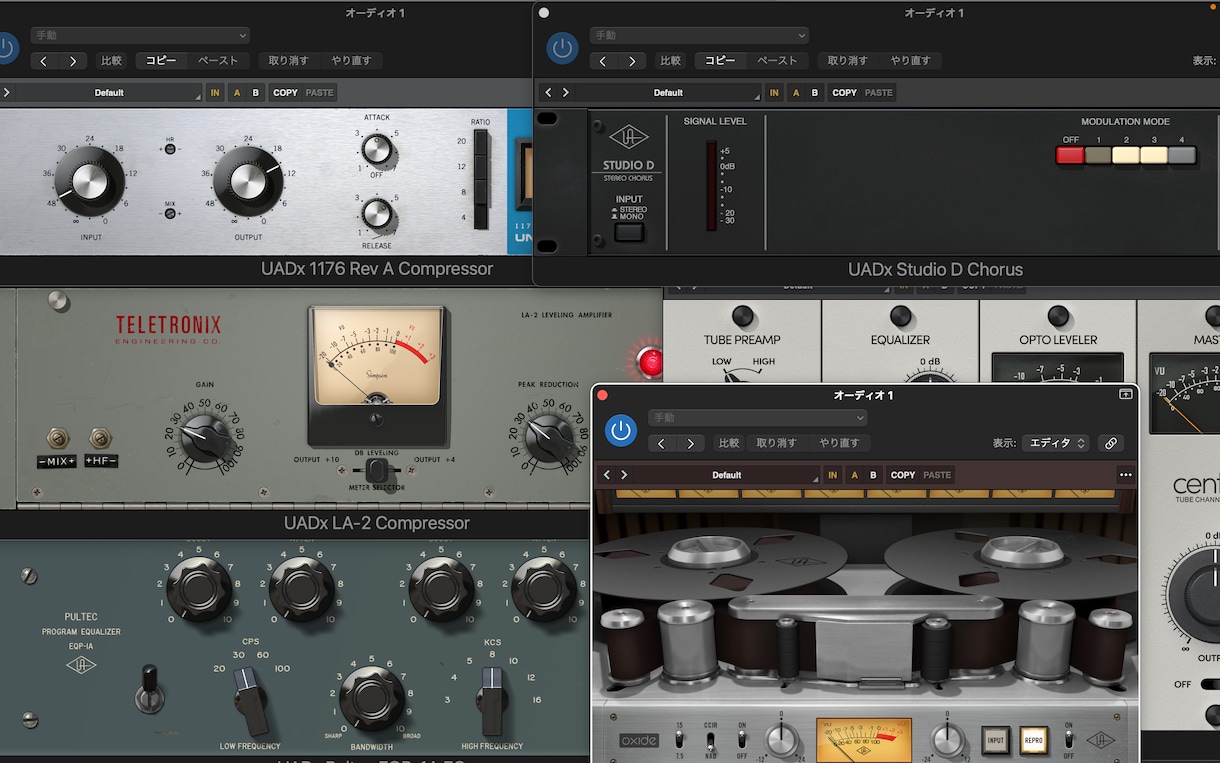The image size is (1220, 763).
Task: Click next setting arrow in 1176 window header
Action: 73,61
